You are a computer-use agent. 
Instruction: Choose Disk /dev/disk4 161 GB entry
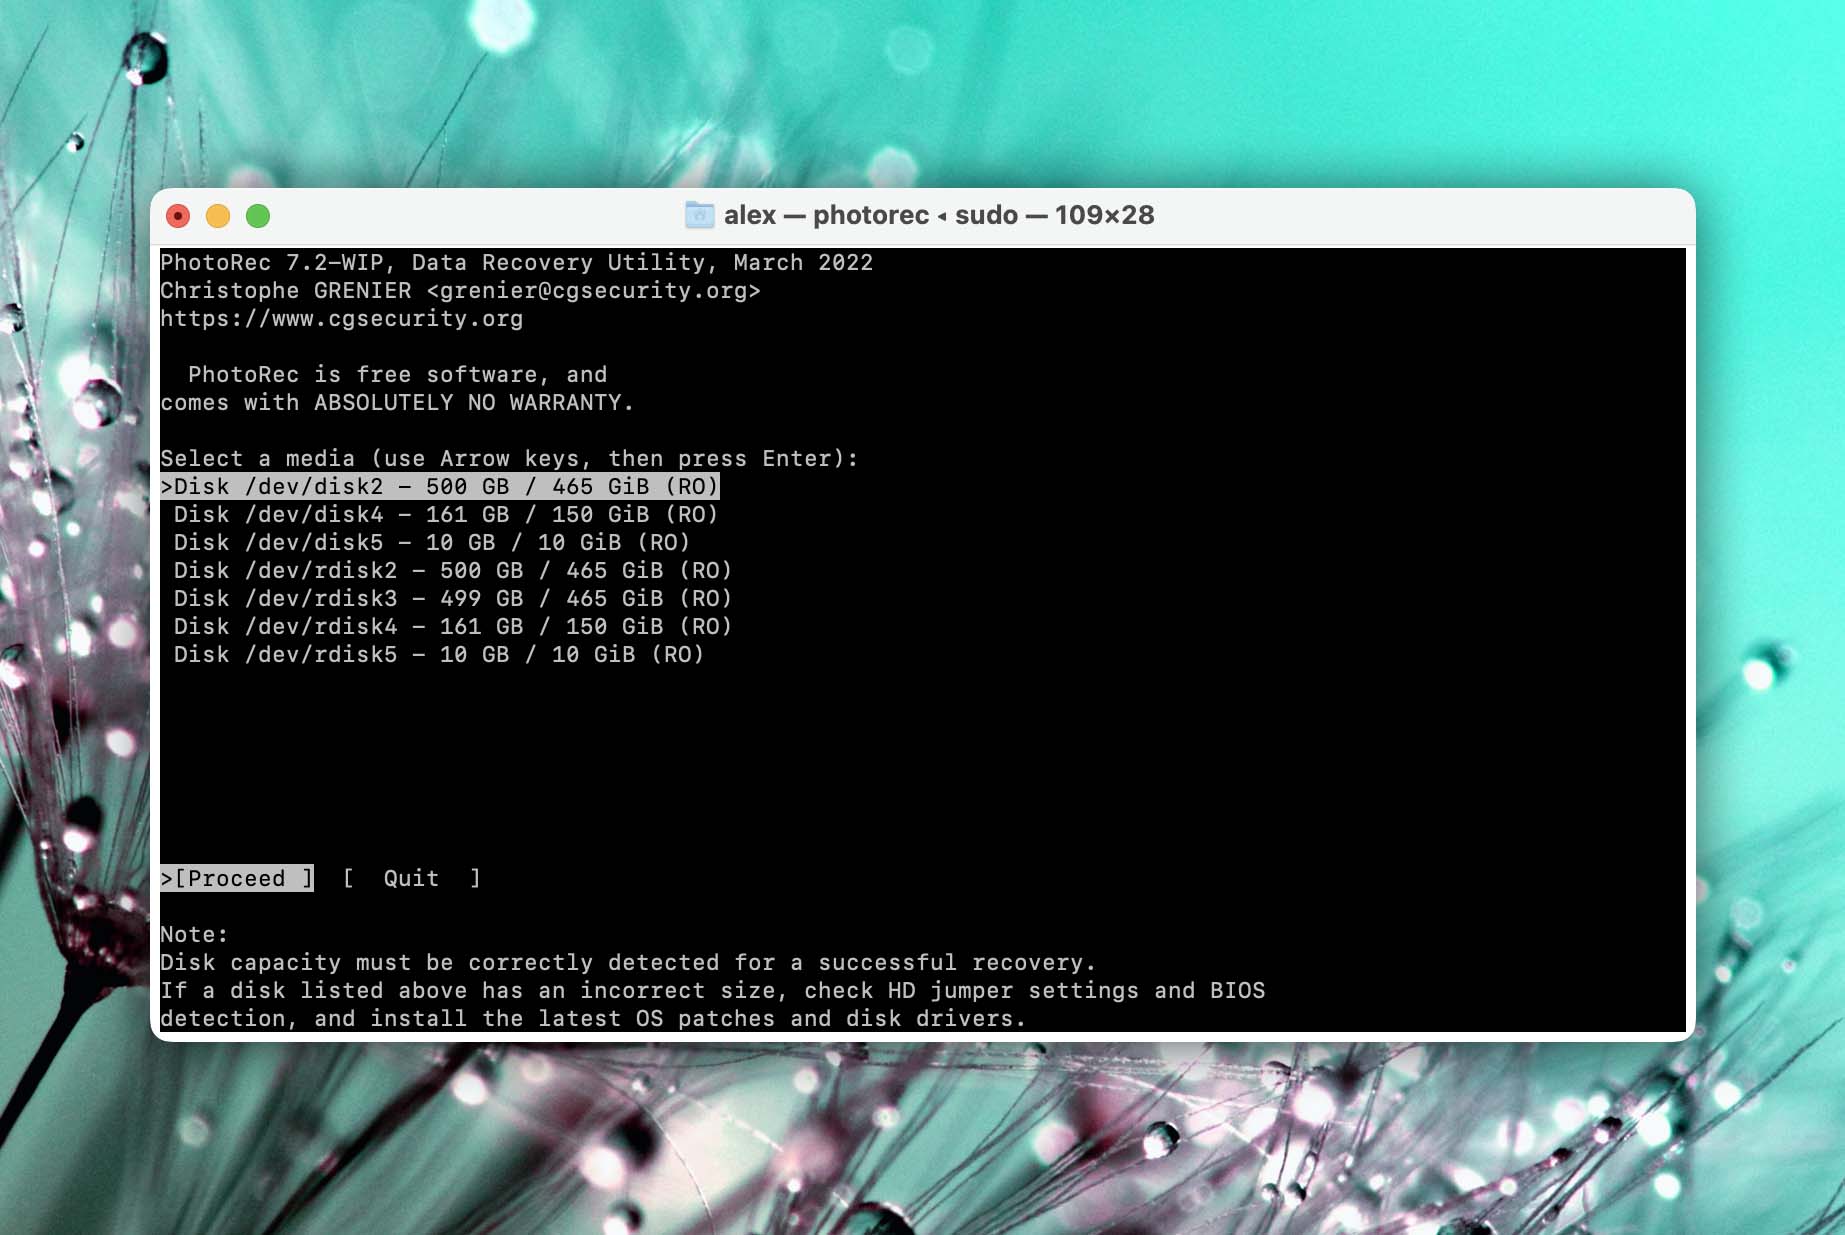point(445,515)
